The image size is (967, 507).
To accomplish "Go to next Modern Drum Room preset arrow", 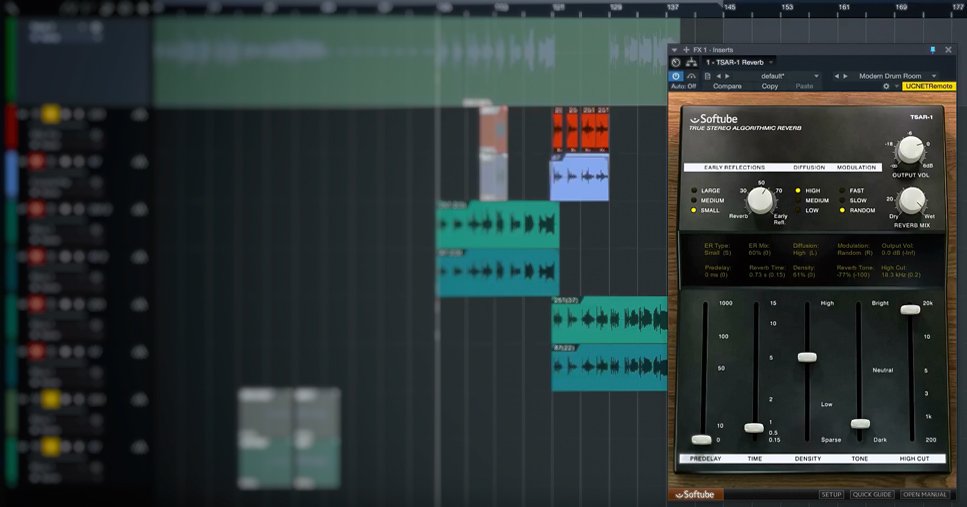I will [x=847, y=76].
